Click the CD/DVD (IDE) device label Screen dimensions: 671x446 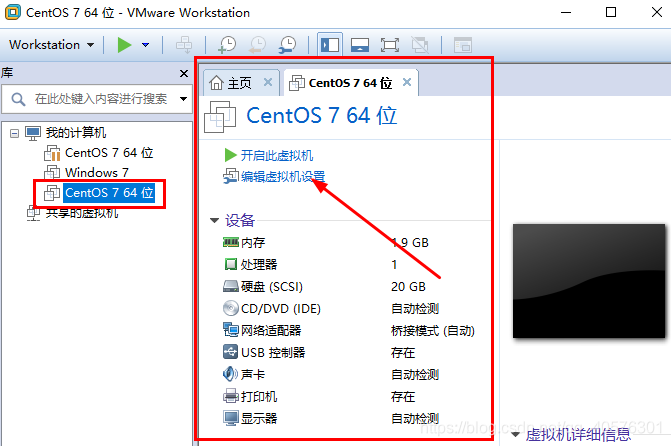click(x=281, y=309)
